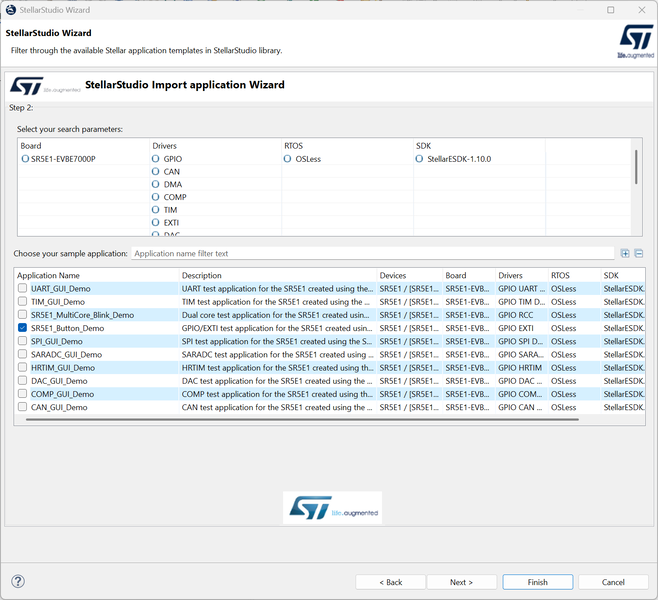Select the SPI_GUI_Demo application name

pos(56,342)
